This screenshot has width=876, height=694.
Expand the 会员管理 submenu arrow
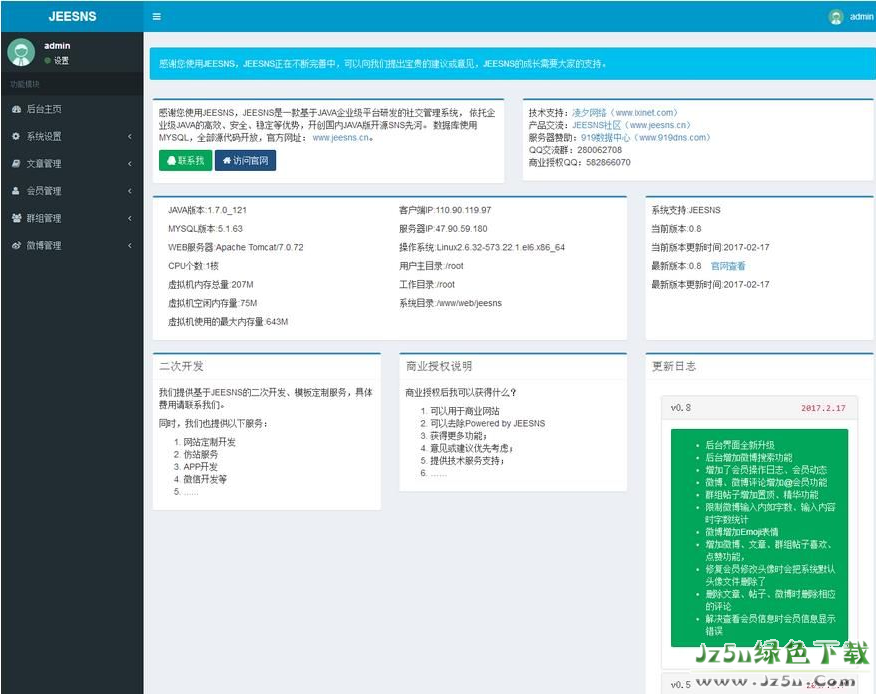pyautogui.click(x=130, y=191)
